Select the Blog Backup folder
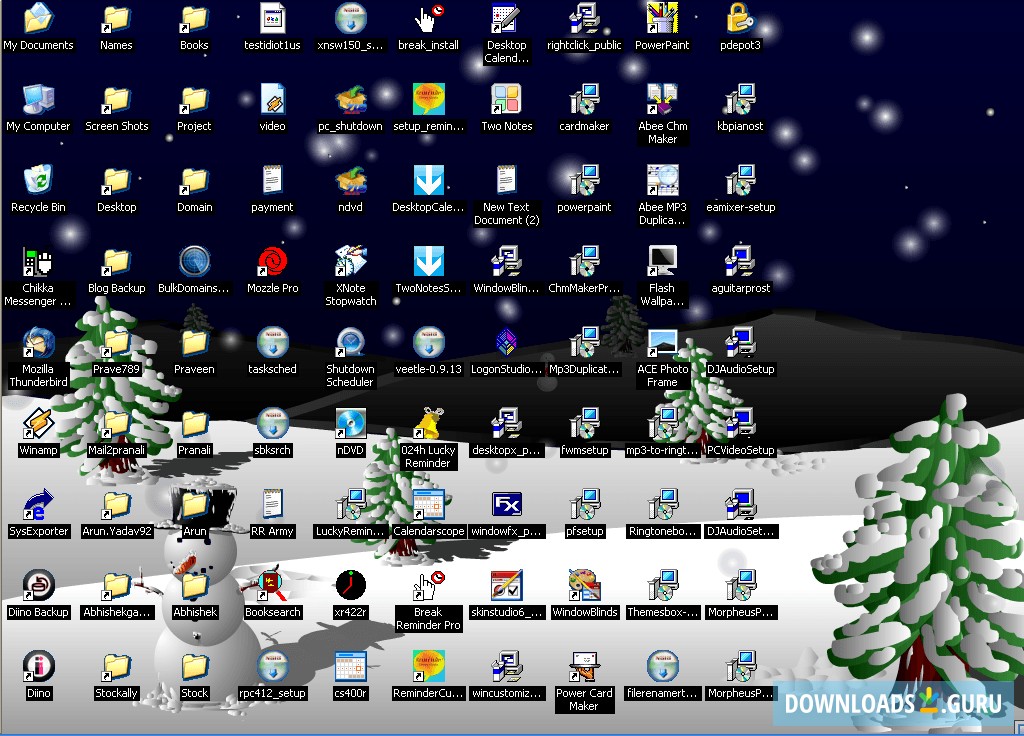The height and width of the screenshot is (736, 1024). (116, 261)
